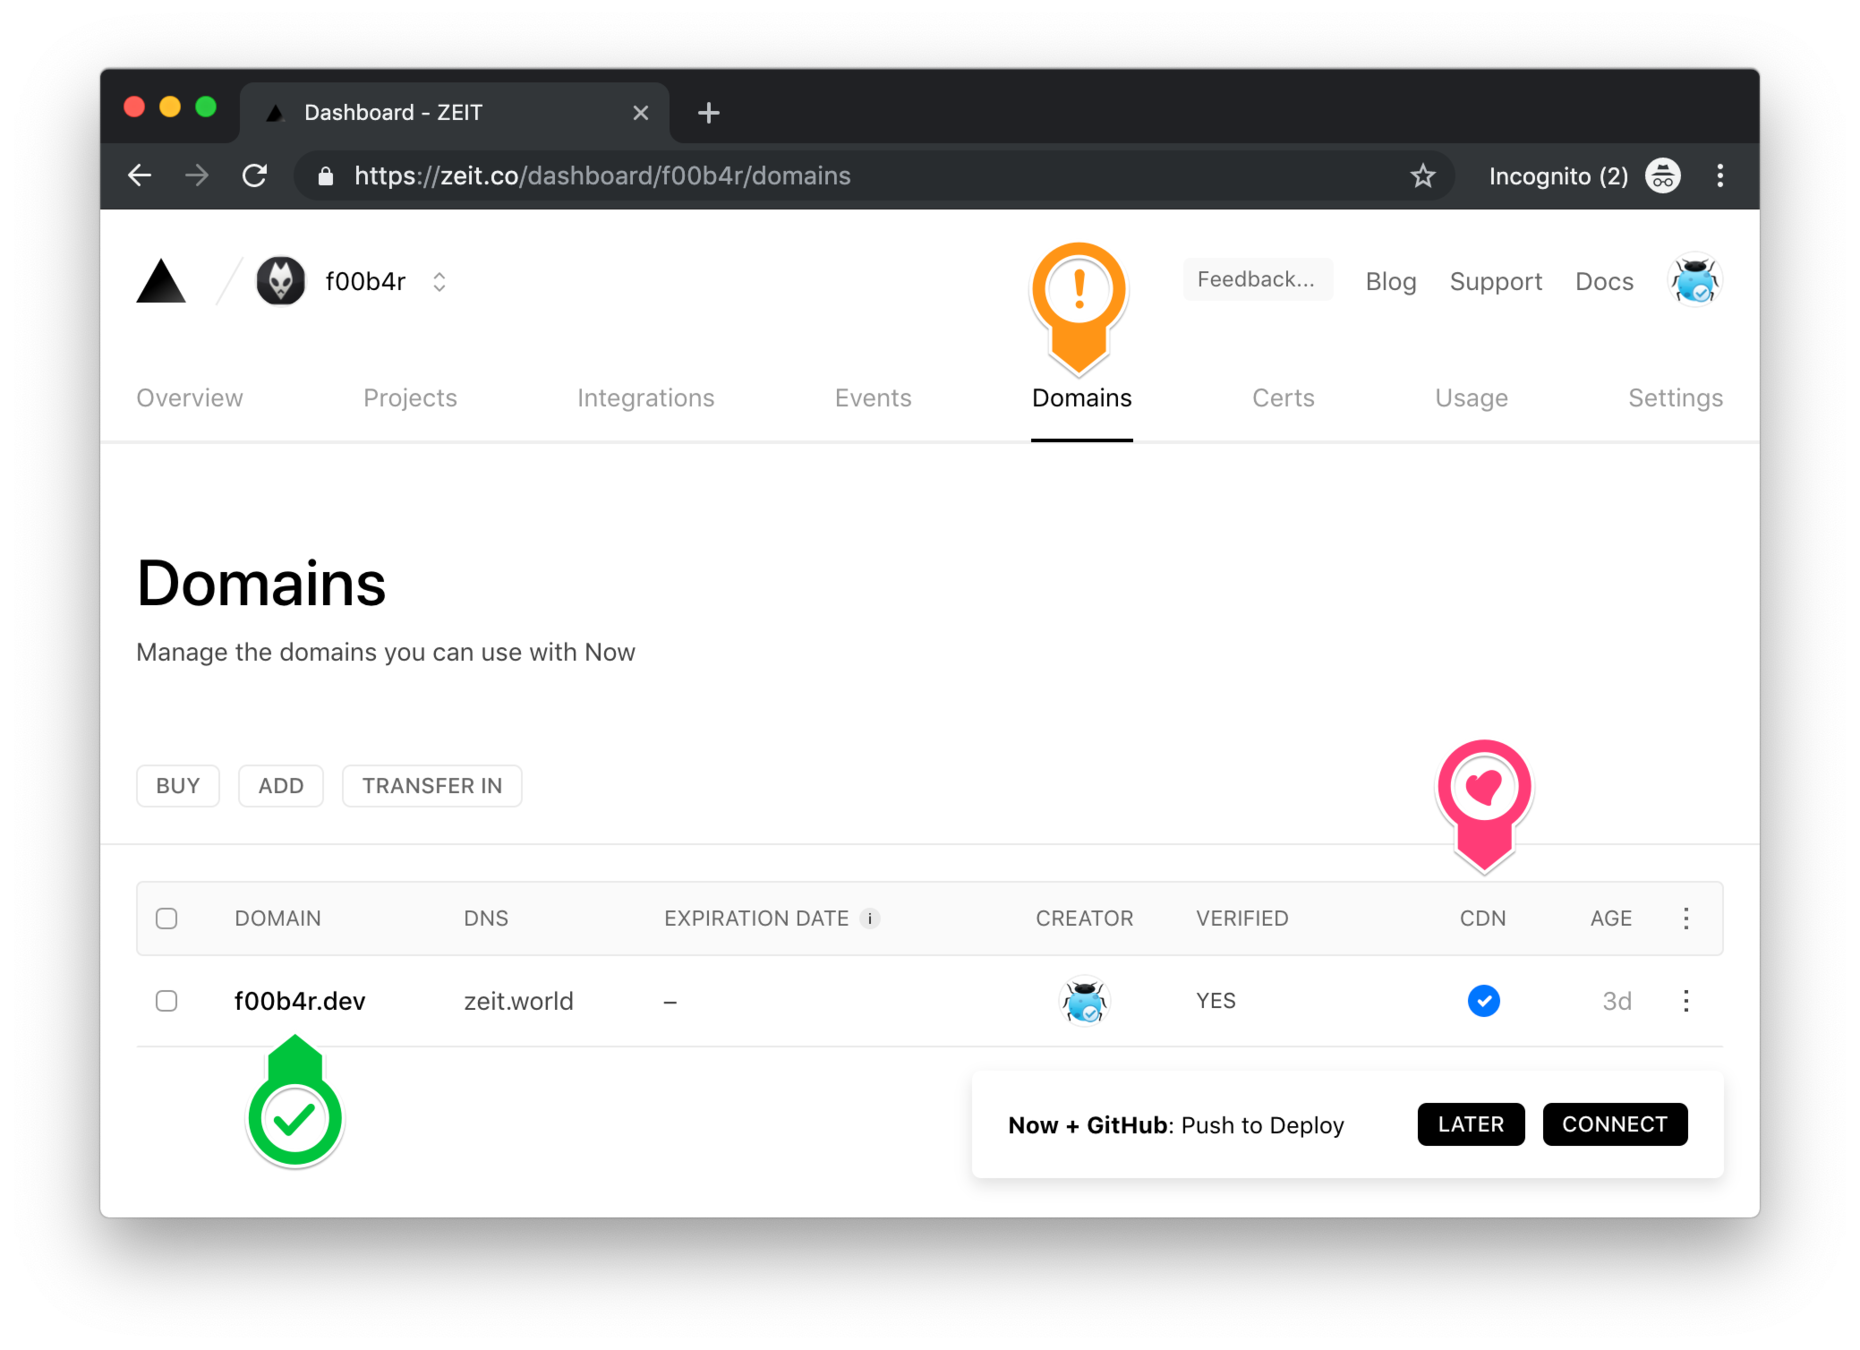Reload the current page

(x=255, y=176)
